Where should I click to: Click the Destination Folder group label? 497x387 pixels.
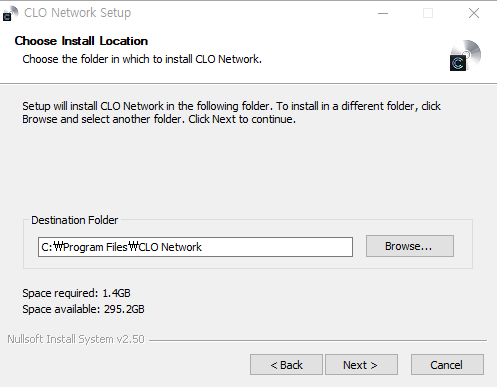[75, 220]
